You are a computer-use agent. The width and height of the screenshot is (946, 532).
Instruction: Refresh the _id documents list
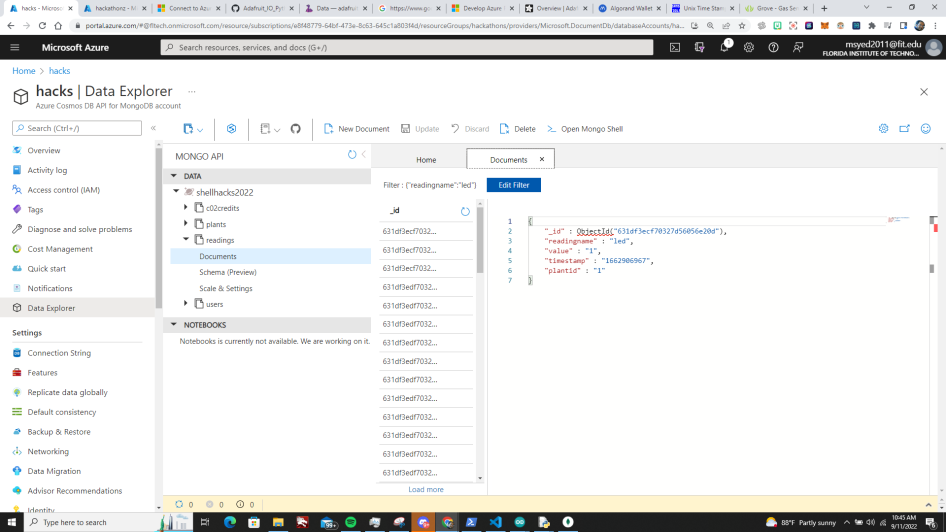tap(465, 211)
